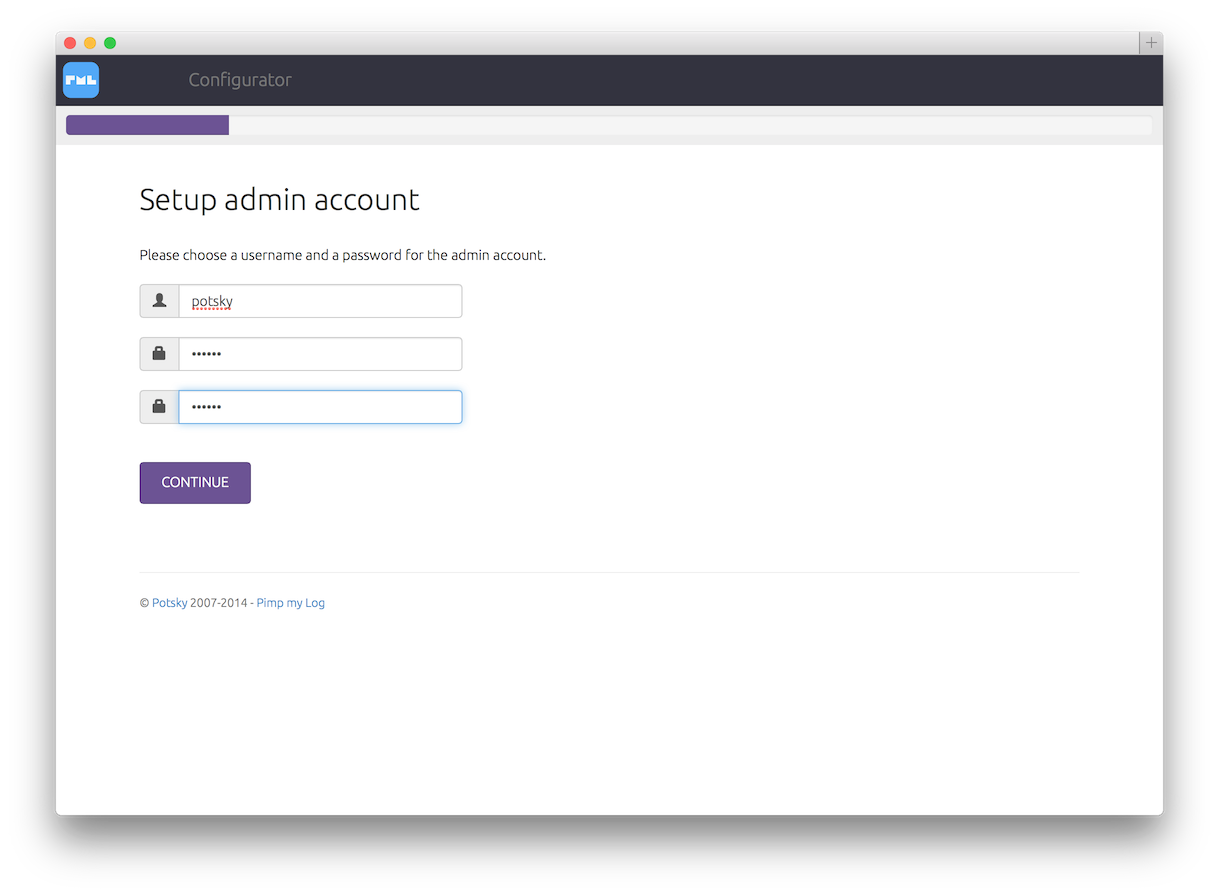Click the instruction text about choosing username
Screen dimensions: 1219x895
point(342,255)
